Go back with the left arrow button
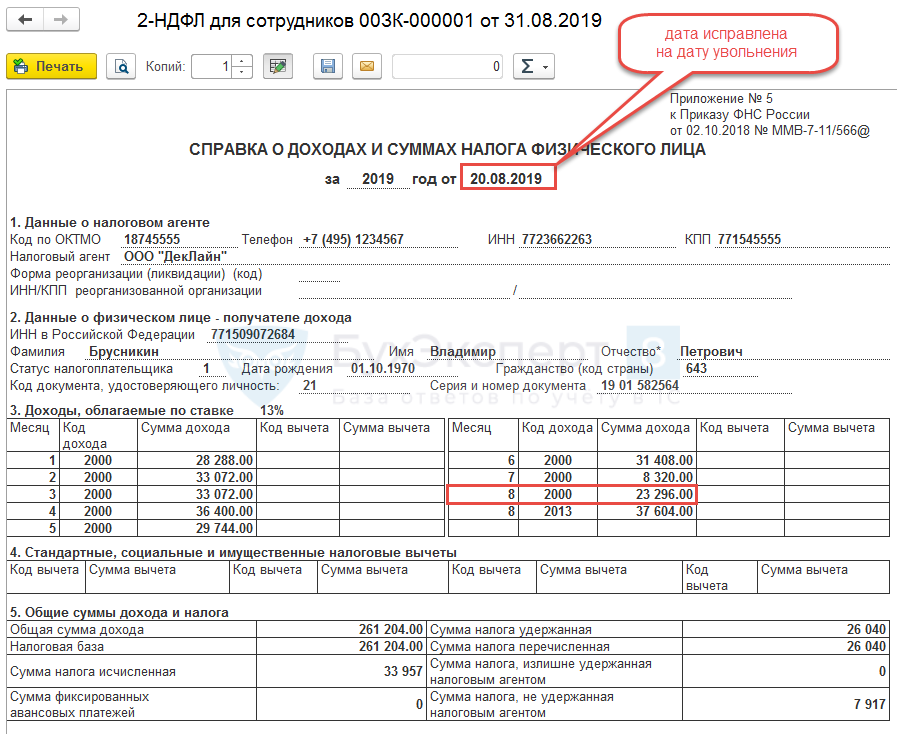Image resolution: width=897 pixels, height=734 pixels. 25,20
